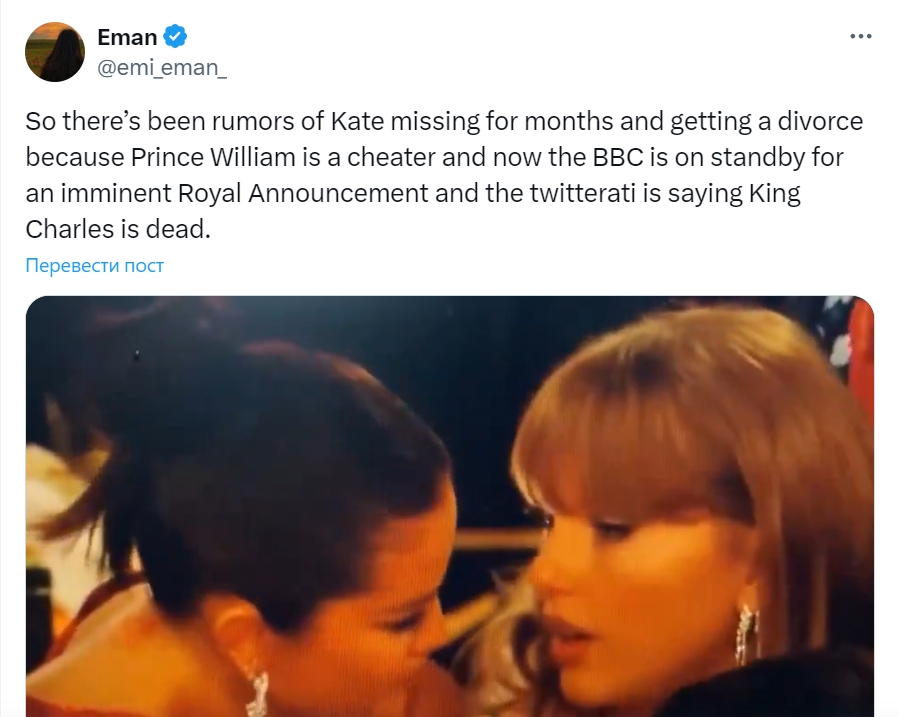Translate the post via Перевести пост
This screenshot has width=899, height=717.
click(94, 265)
